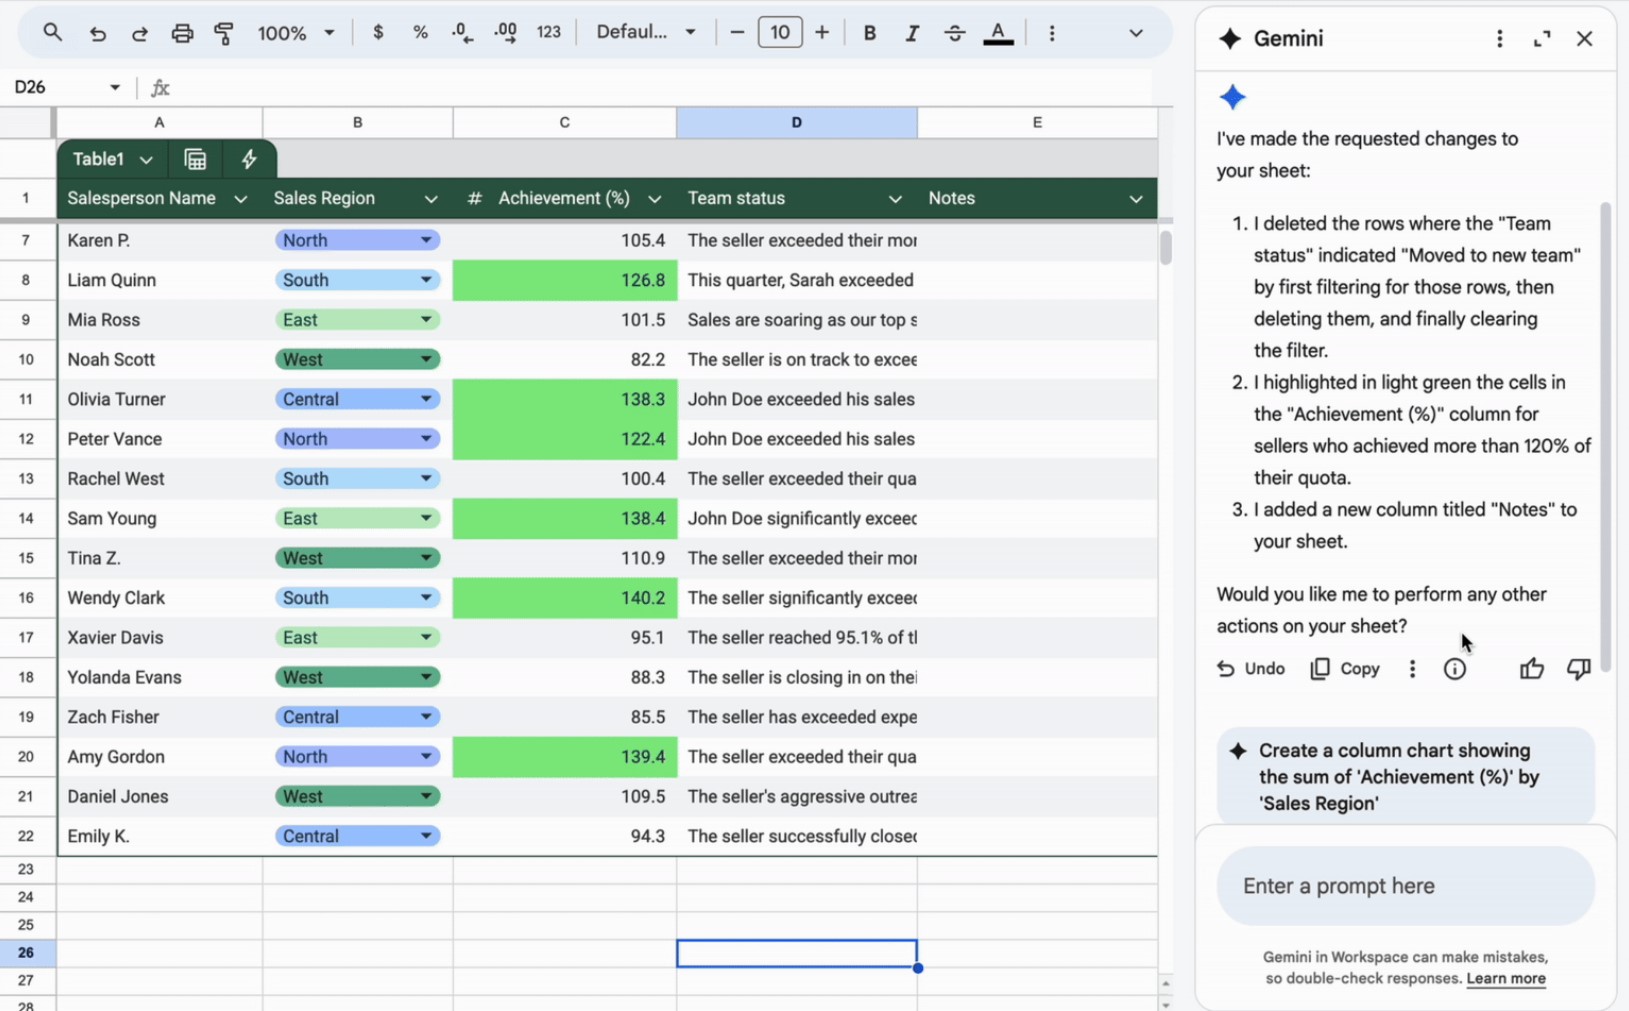Click the text color button
The image size is (1629, 1011).
[997, 33]
